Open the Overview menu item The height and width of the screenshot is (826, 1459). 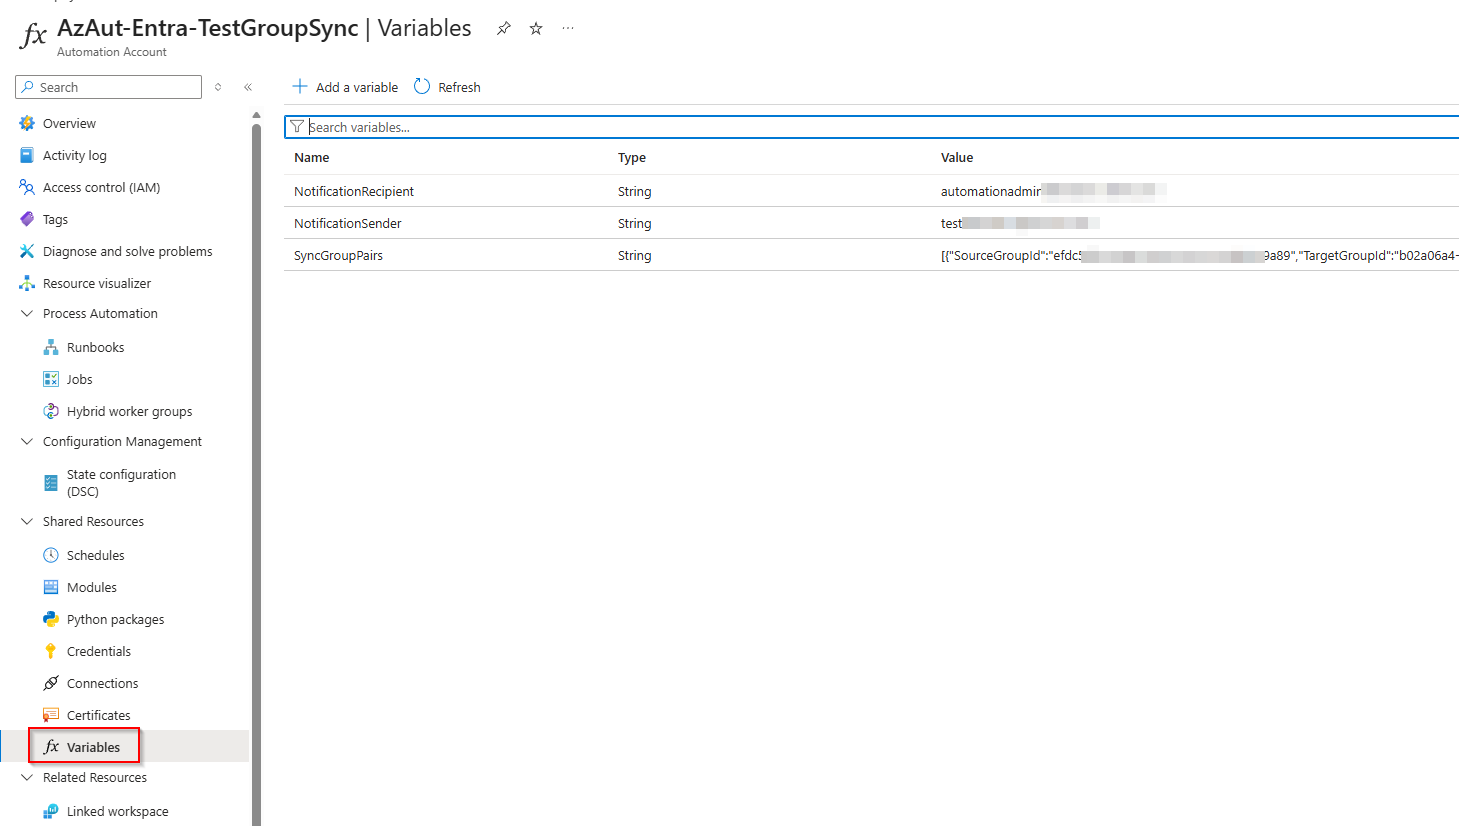point(69,123)
